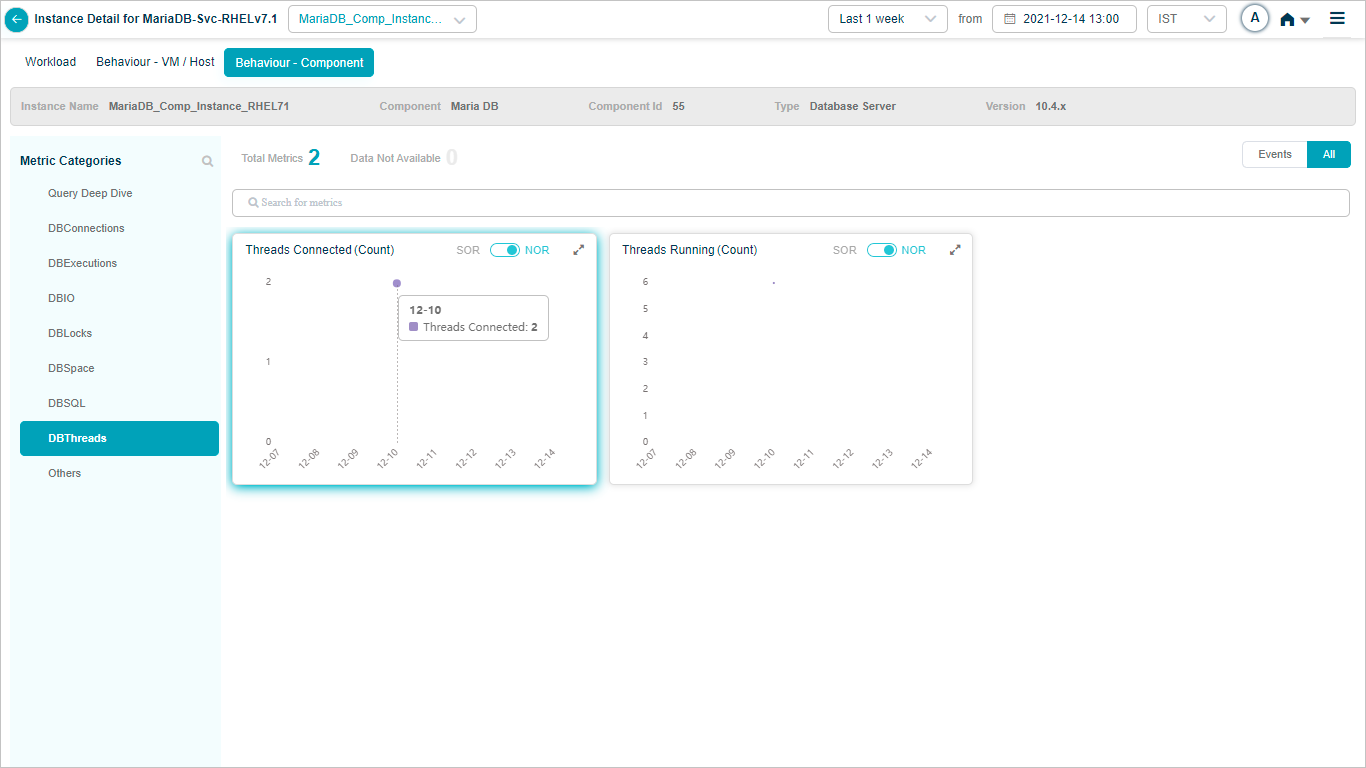Click the 12-07 axis label on Threads Running
This screenshot has width=1366, height=768.
click(647, 459)
